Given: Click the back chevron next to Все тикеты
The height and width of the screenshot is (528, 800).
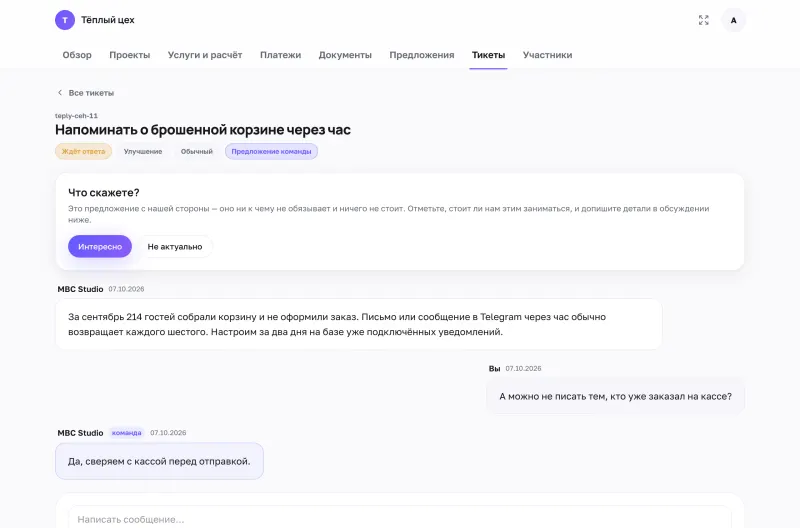Looking at the screenshot, I should [x=60, y=93].
